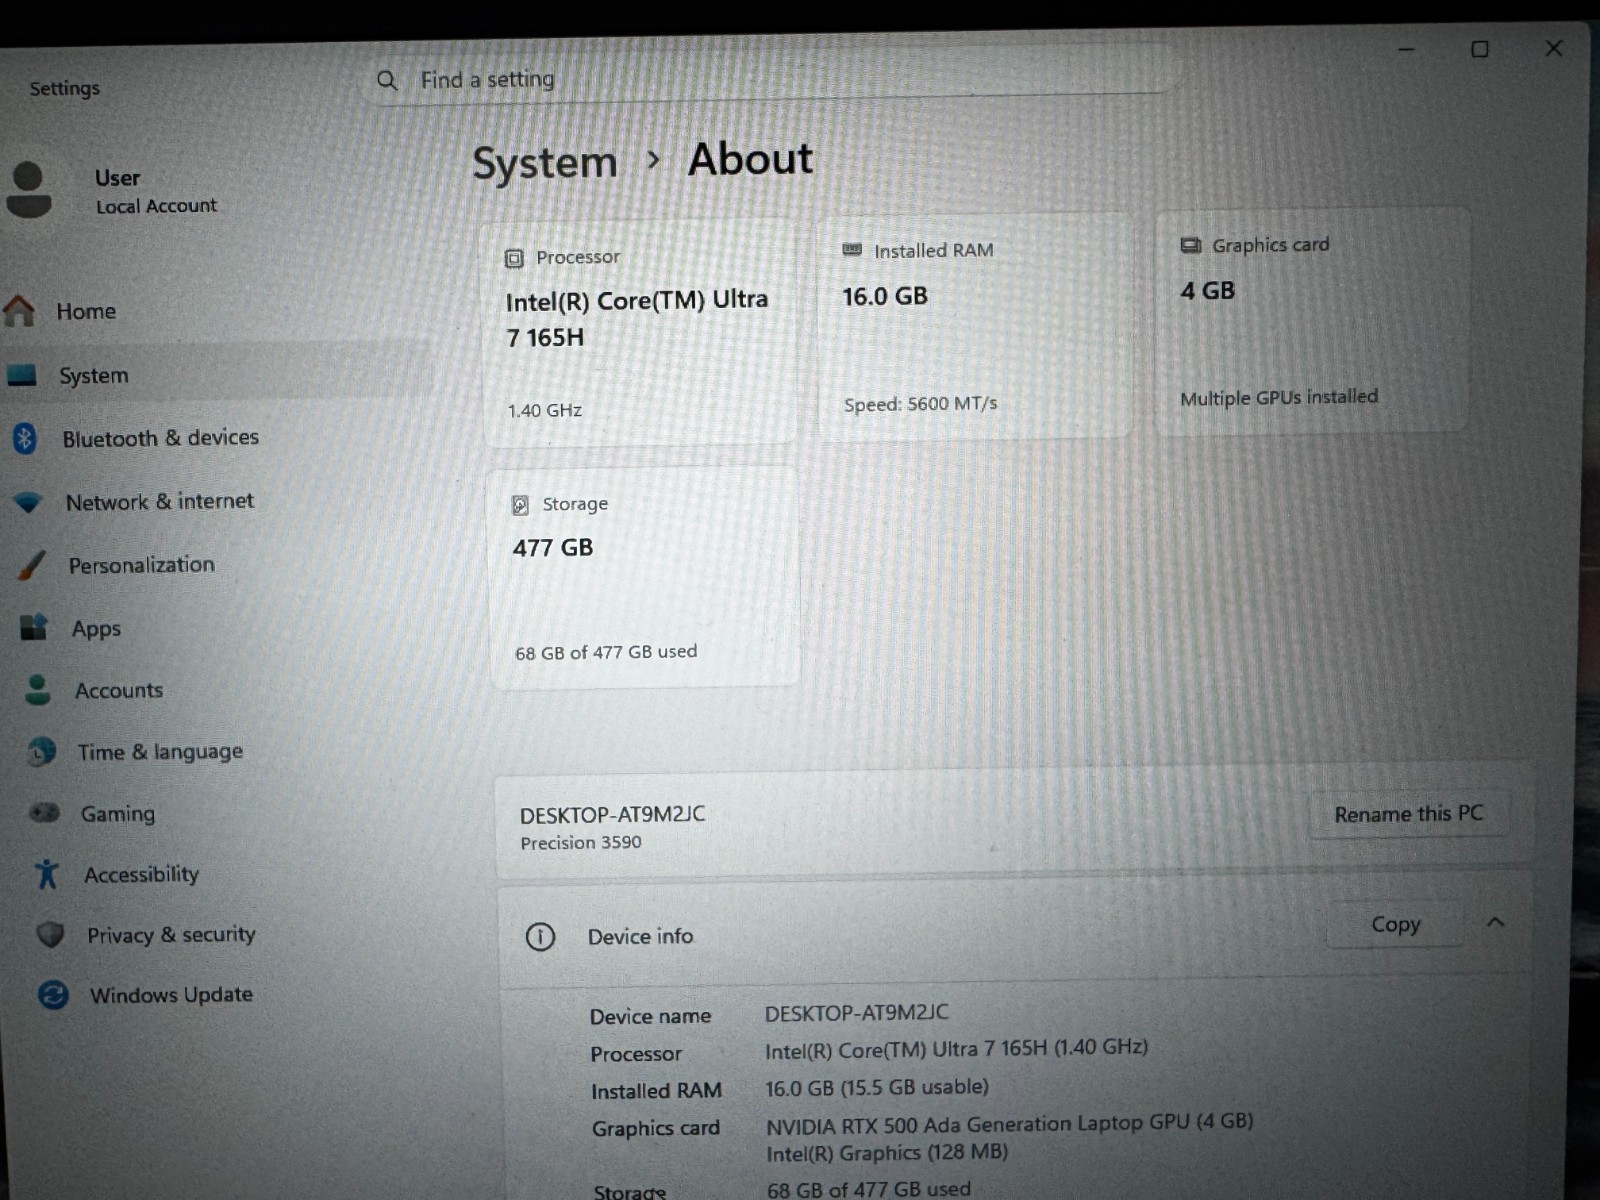Click the Bluetooth icon in sidebar
This screenshot has width=1600, height=1200.
tap(25, 438)
